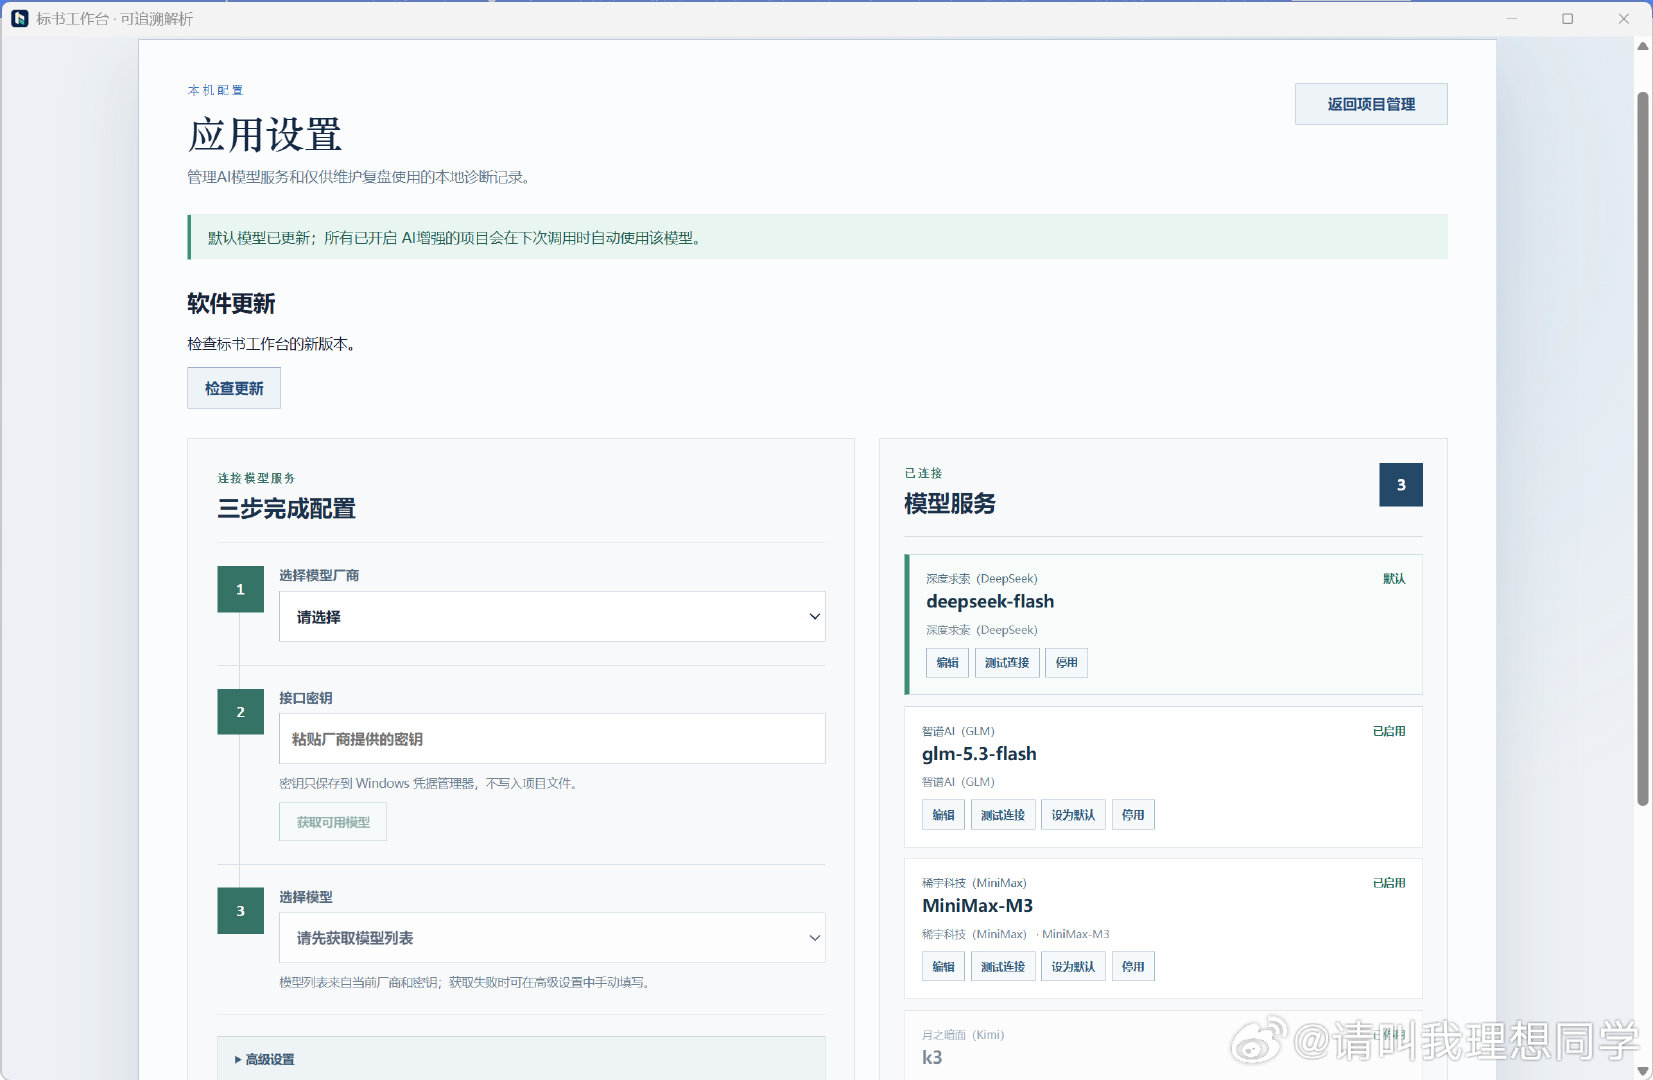Set glm-5.3-flash as default model
Screen dimensions: 1653x1080
[x=1073, y=815]
